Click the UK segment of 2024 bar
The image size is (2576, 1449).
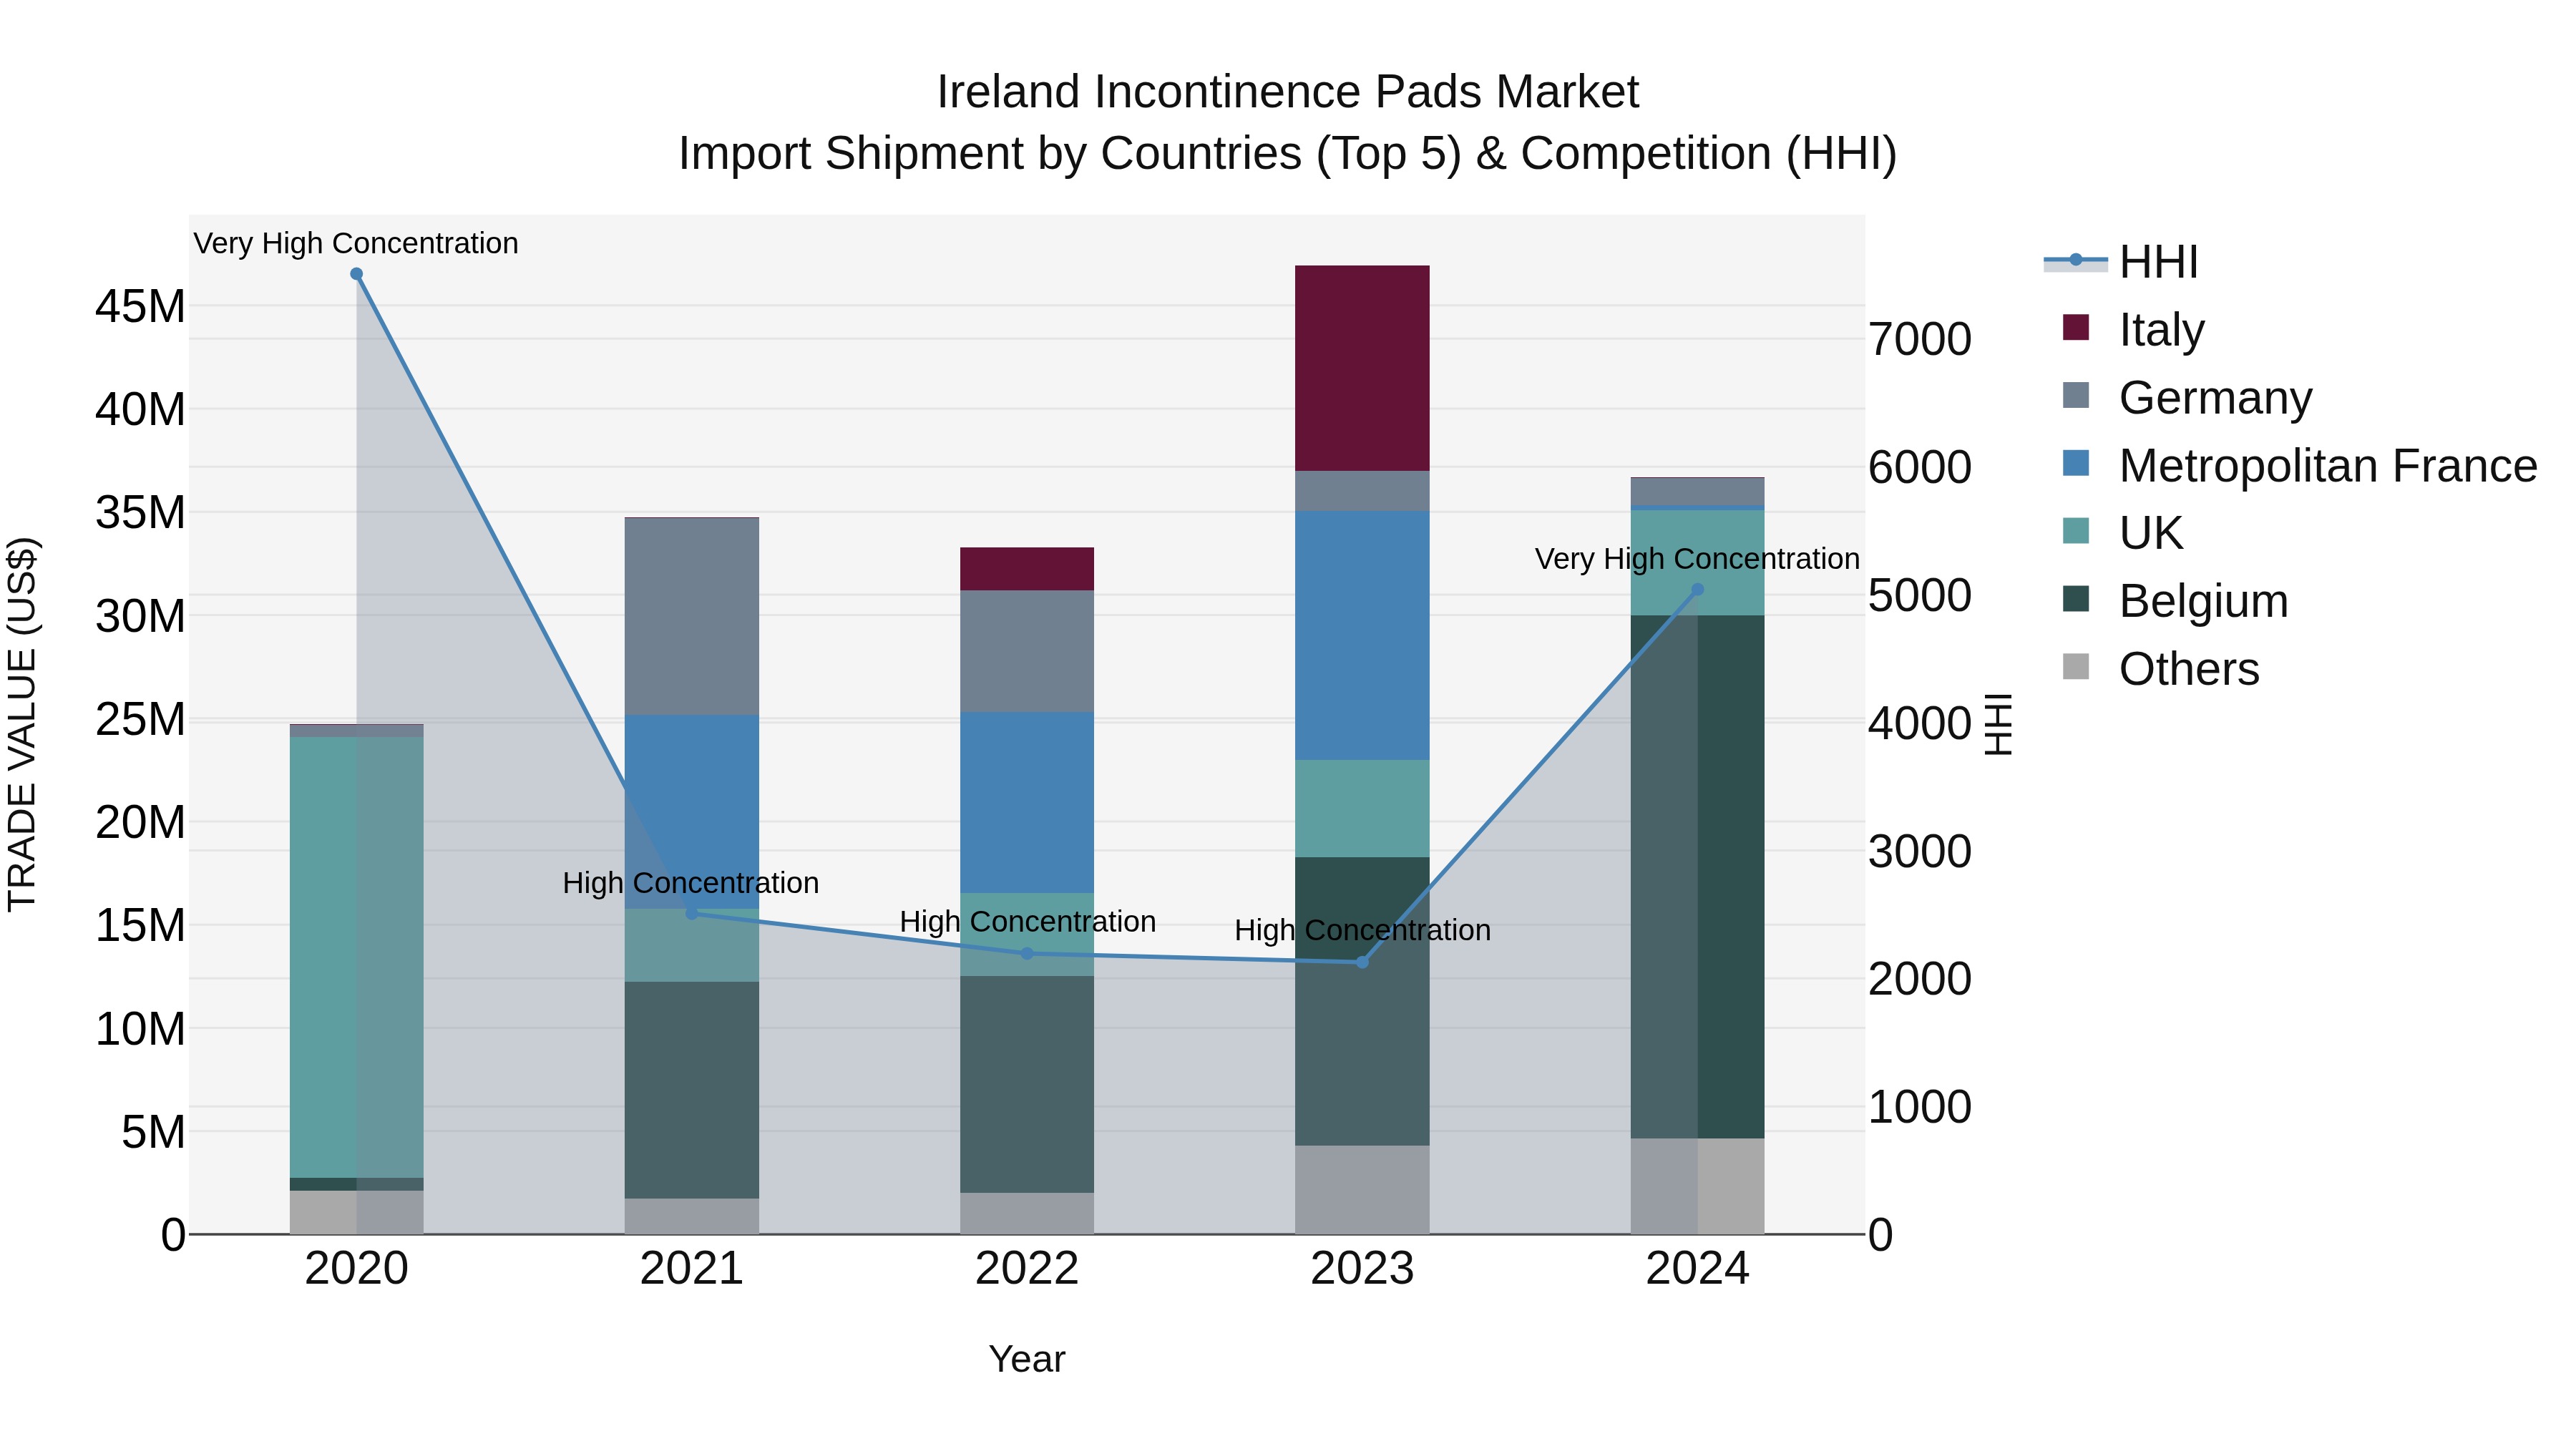point(1697,563)
